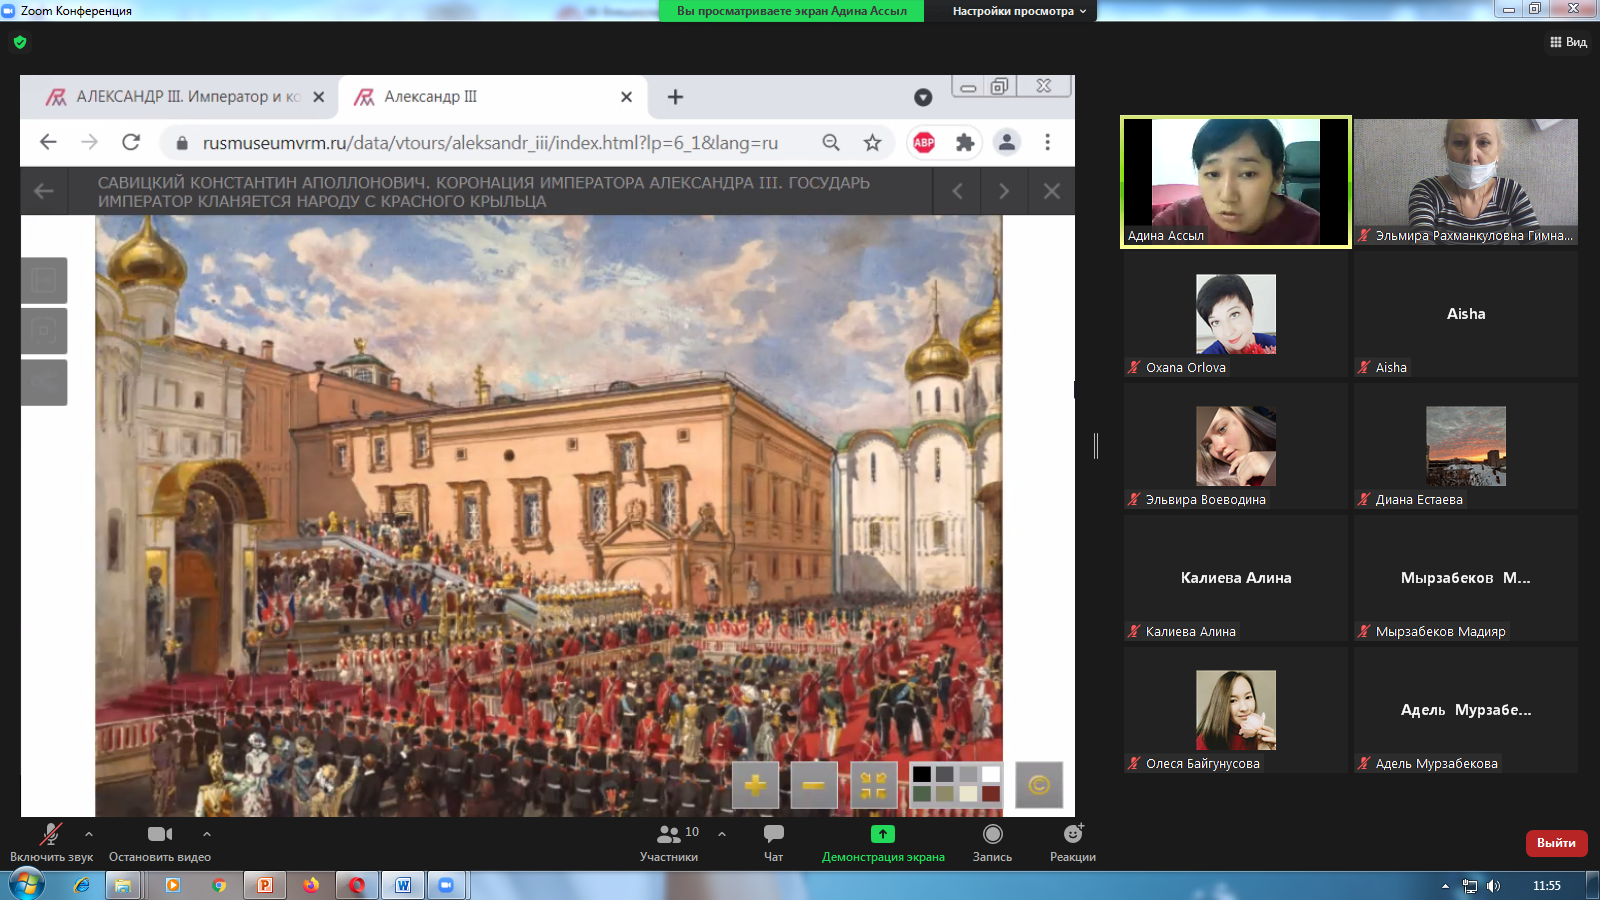
Task: Click the 'Вы просматриваете экран Адина Ассыл' banner
Action: [x=792, y=11]
